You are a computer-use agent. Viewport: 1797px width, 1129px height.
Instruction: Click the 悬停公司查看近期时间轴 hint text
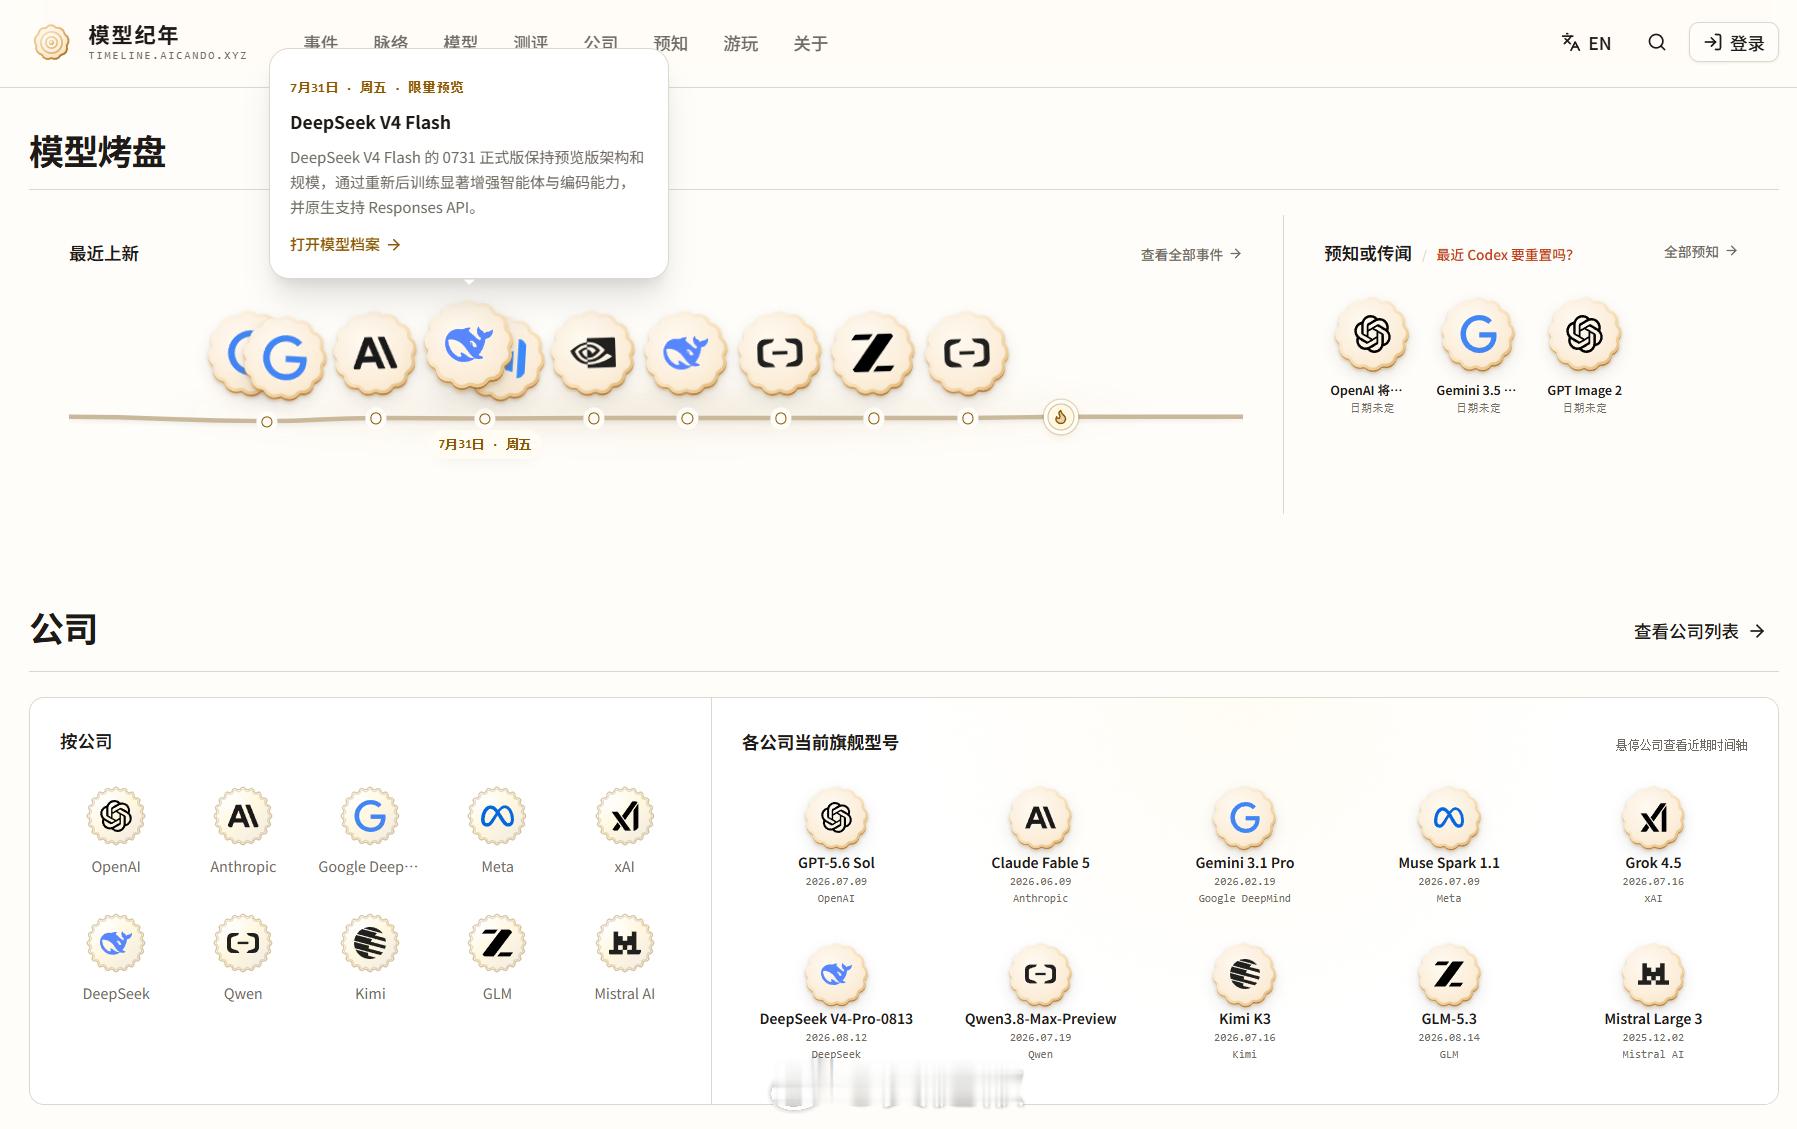point(1681,745)
